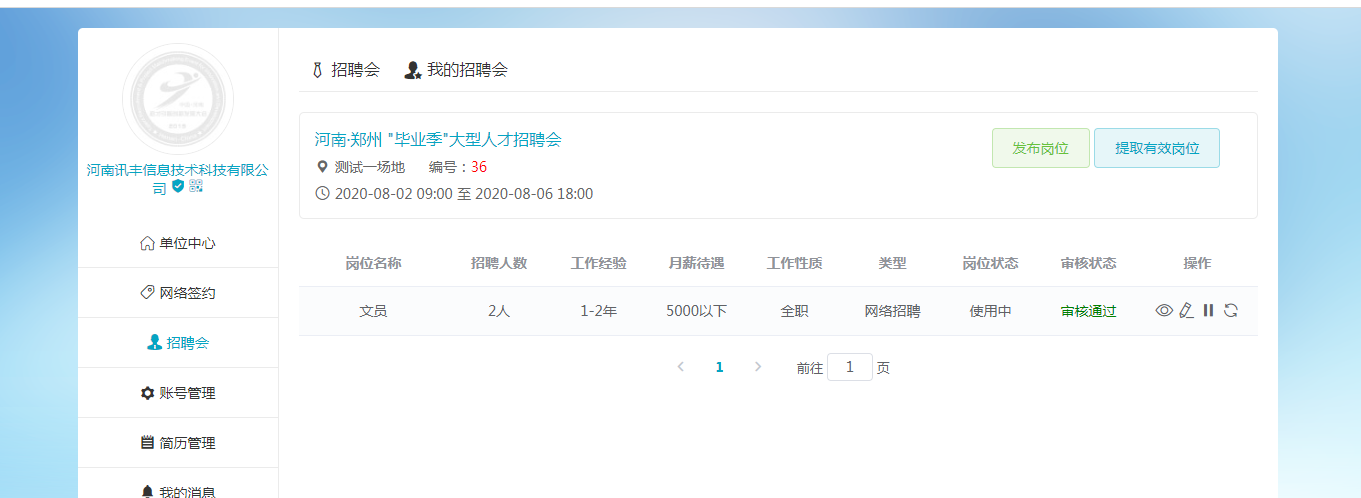This screenshot has height=498, width=1361.
Task: Click the verified shield badge icon
Action: 178,187
